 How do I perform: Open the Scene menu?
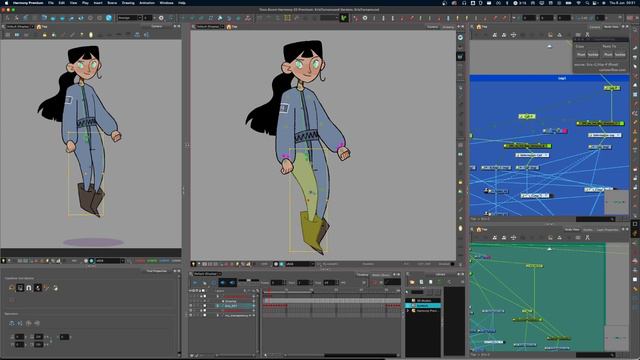[x=112, y=2]
